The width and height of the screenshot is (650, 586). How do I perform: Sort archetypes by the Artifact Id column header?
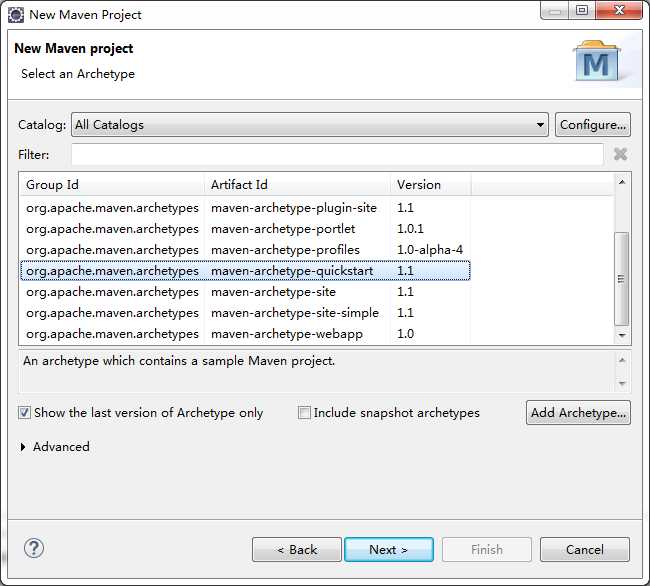tap(297, 184)
